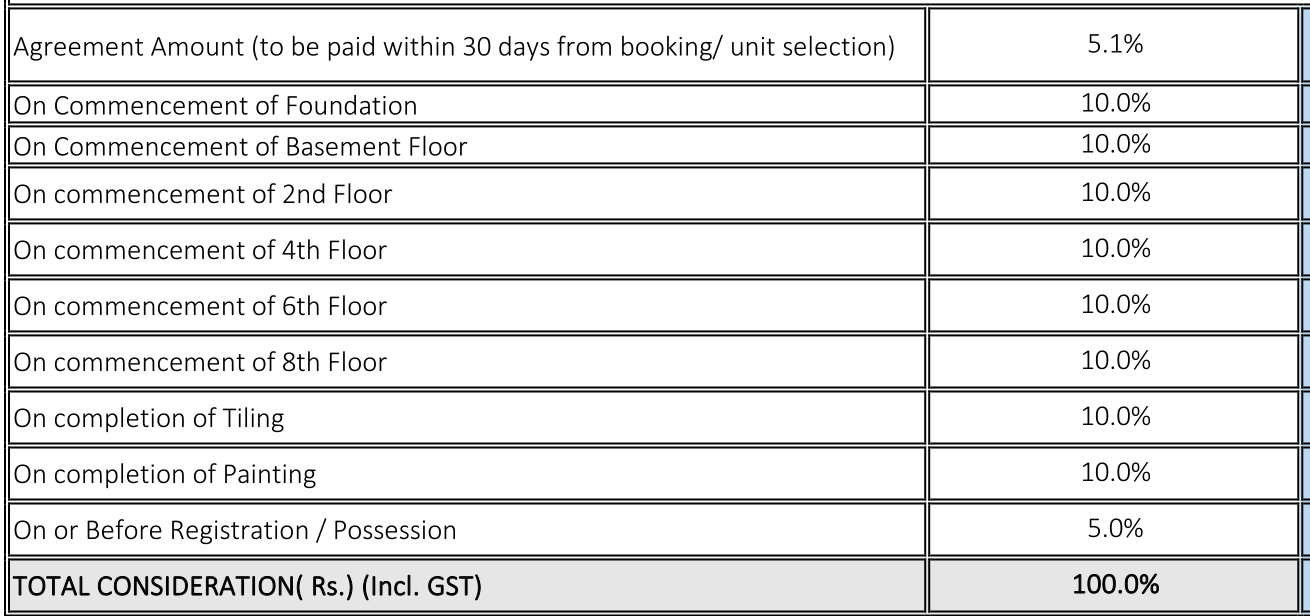This screenshot has width=1310, height=616.
Task: Click On Commencement of Foundation cell
Action: (x=215, y=105)
